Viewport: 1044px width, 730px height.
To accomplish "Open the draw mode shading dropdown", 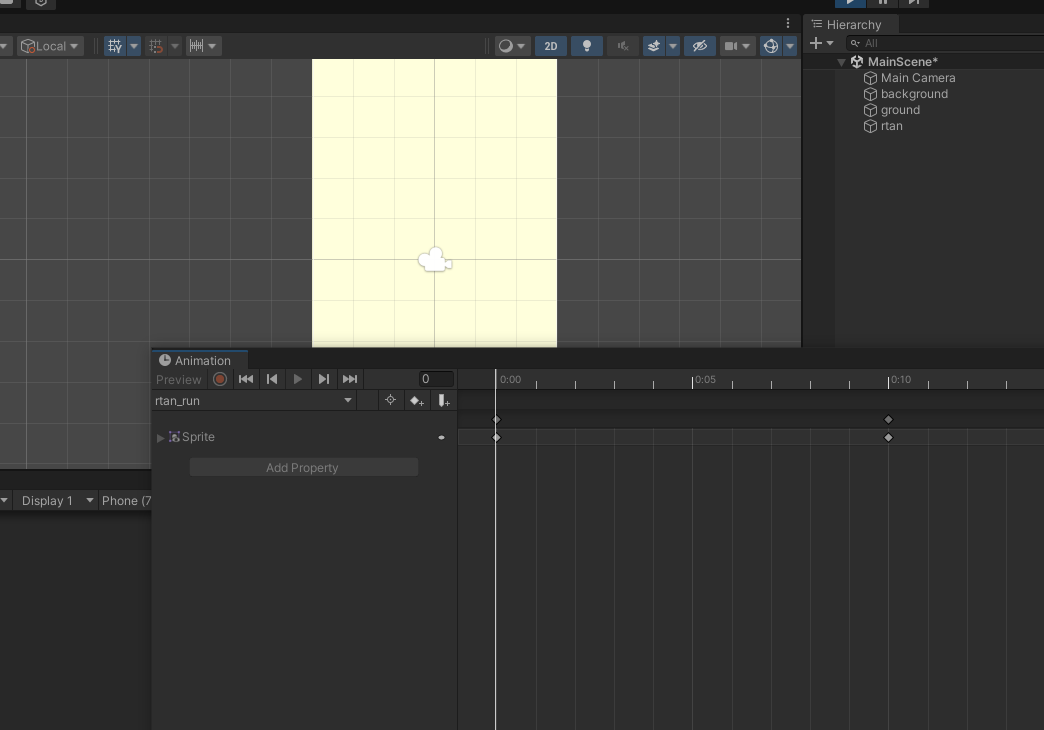I will coord(512,46).
